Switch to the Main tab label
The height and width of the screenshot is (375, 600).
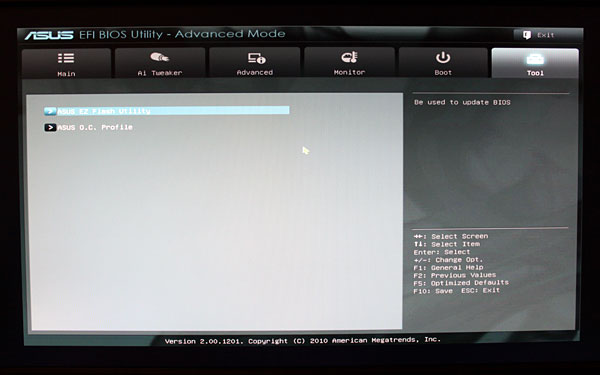coord(66,73)
